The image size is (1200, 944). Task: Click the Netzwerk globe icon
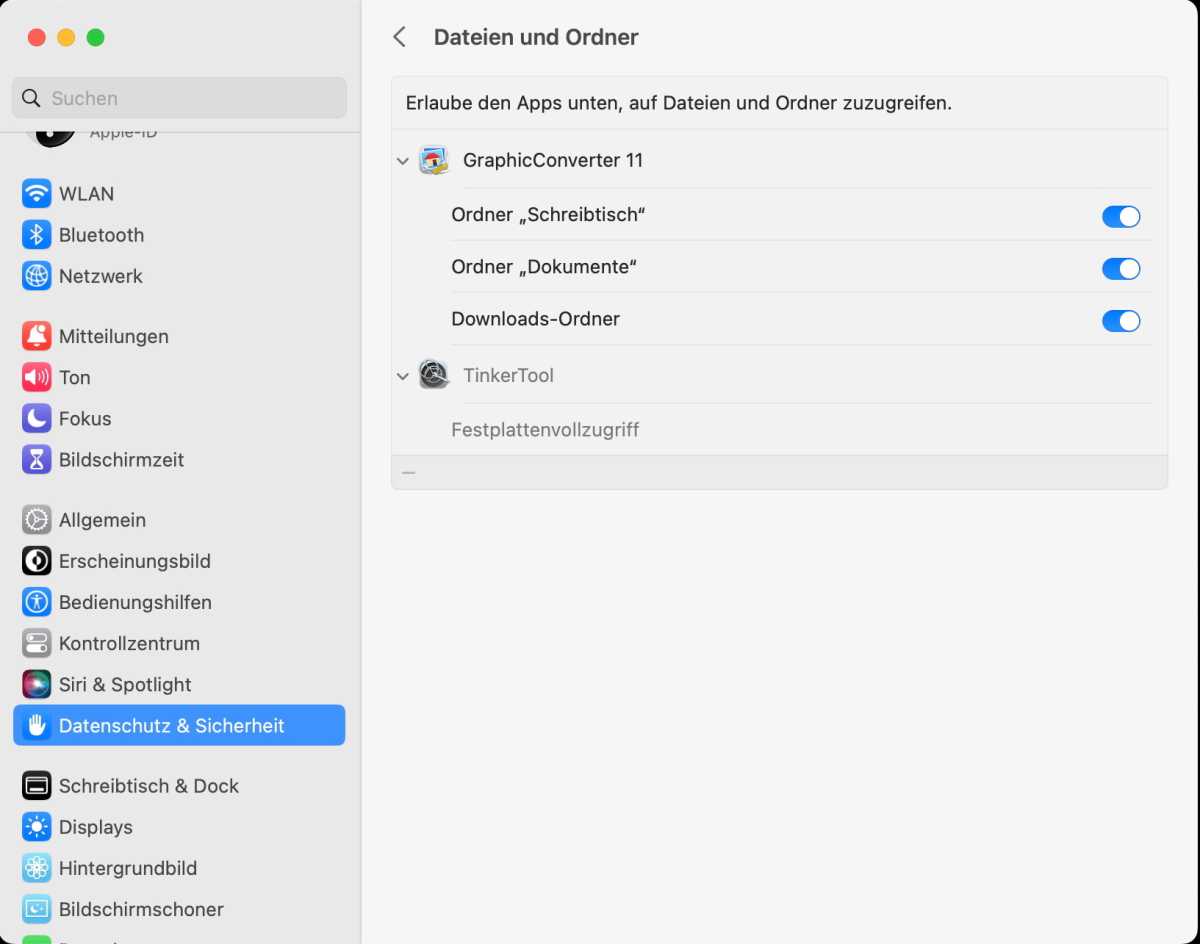point(37,275)
